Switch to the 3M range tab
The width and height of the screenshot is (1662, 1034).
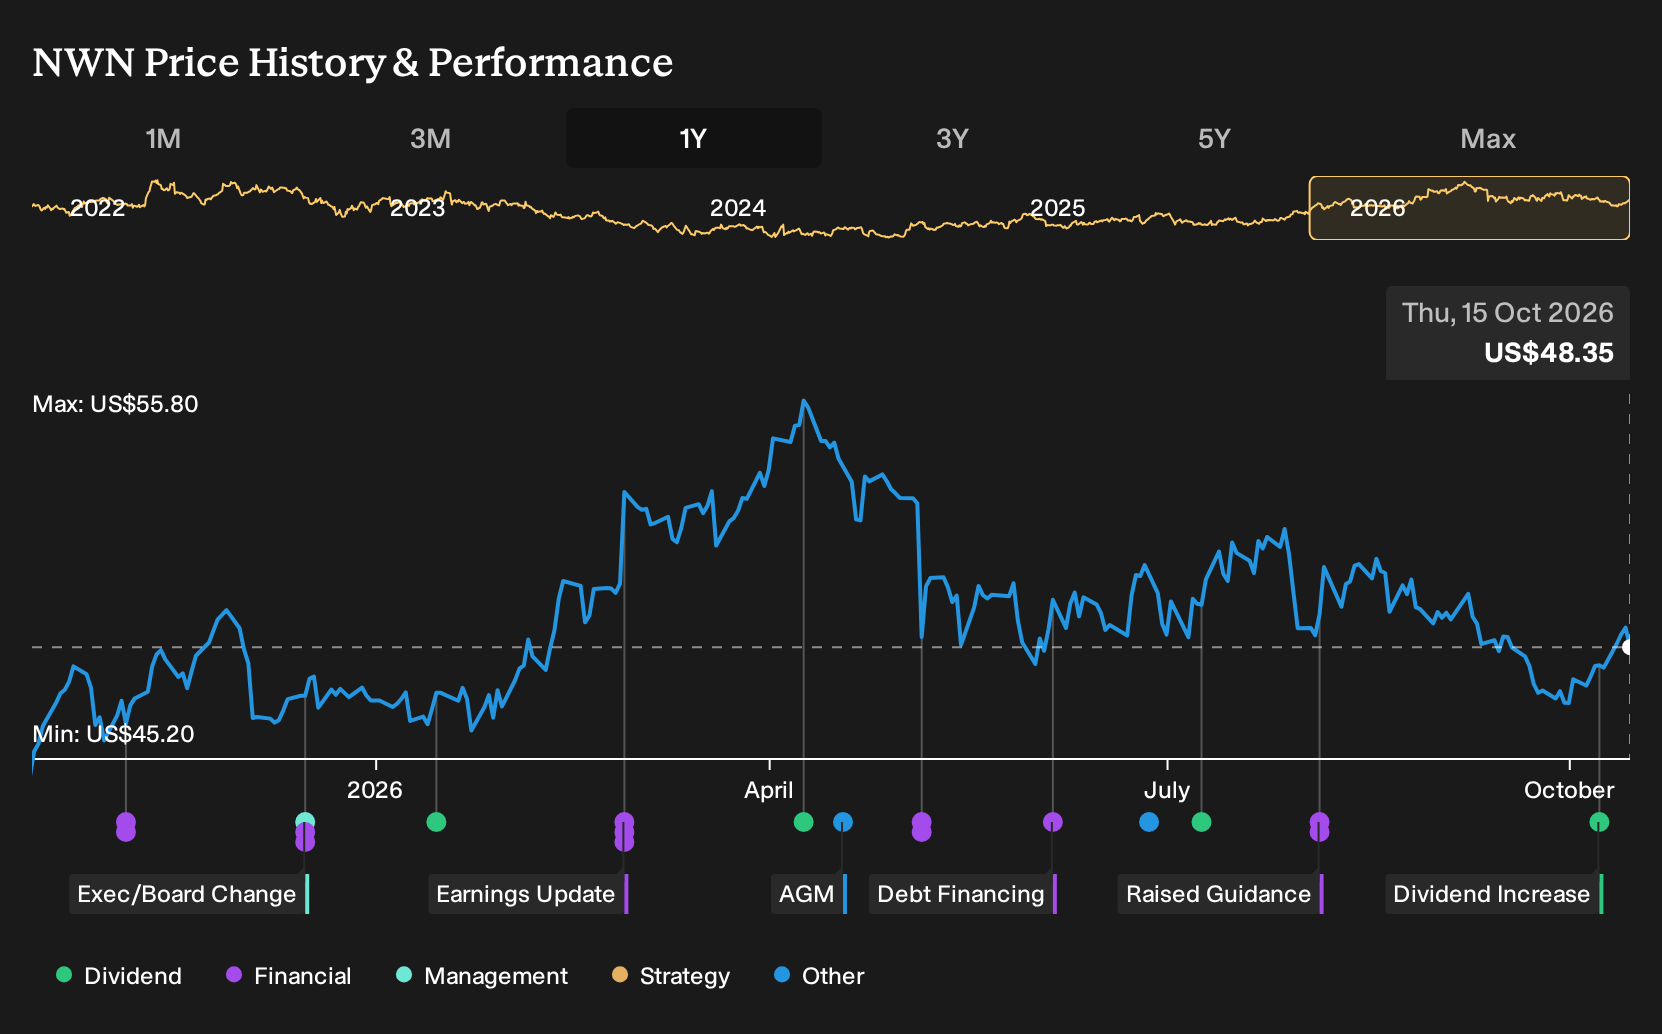[x=430, y=138]
